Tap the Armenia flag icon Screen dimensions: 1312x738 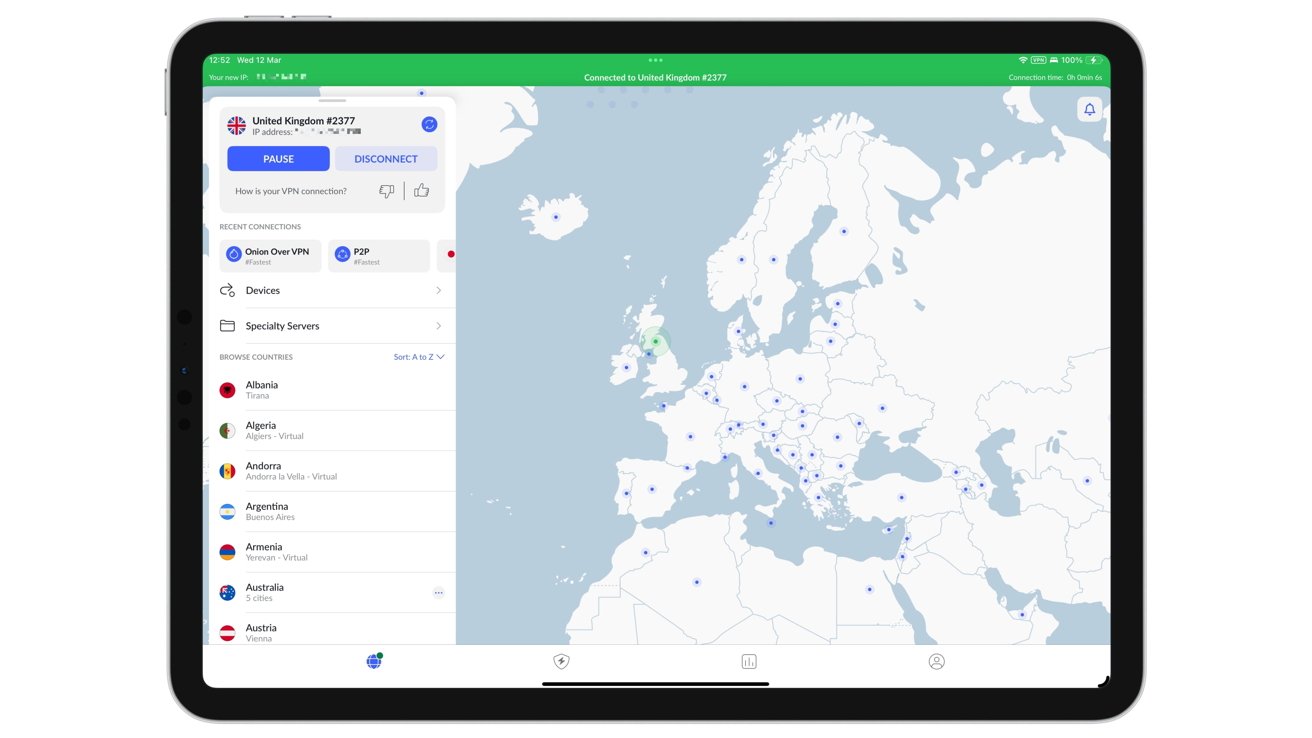(227, 552)
